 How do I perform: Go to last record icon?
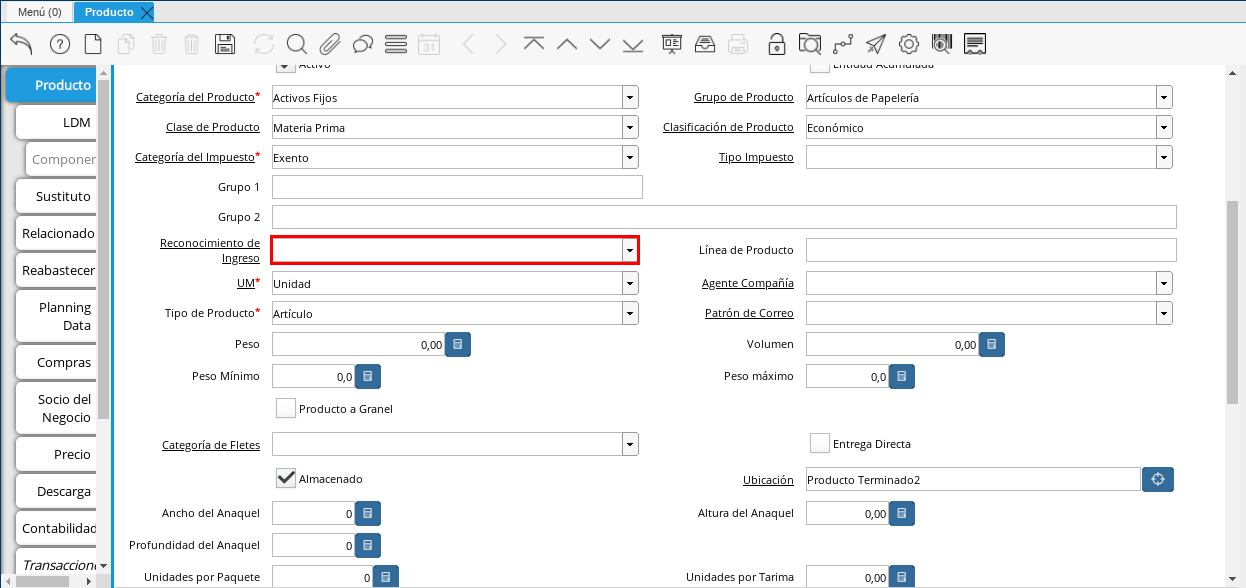pos(633,44)
